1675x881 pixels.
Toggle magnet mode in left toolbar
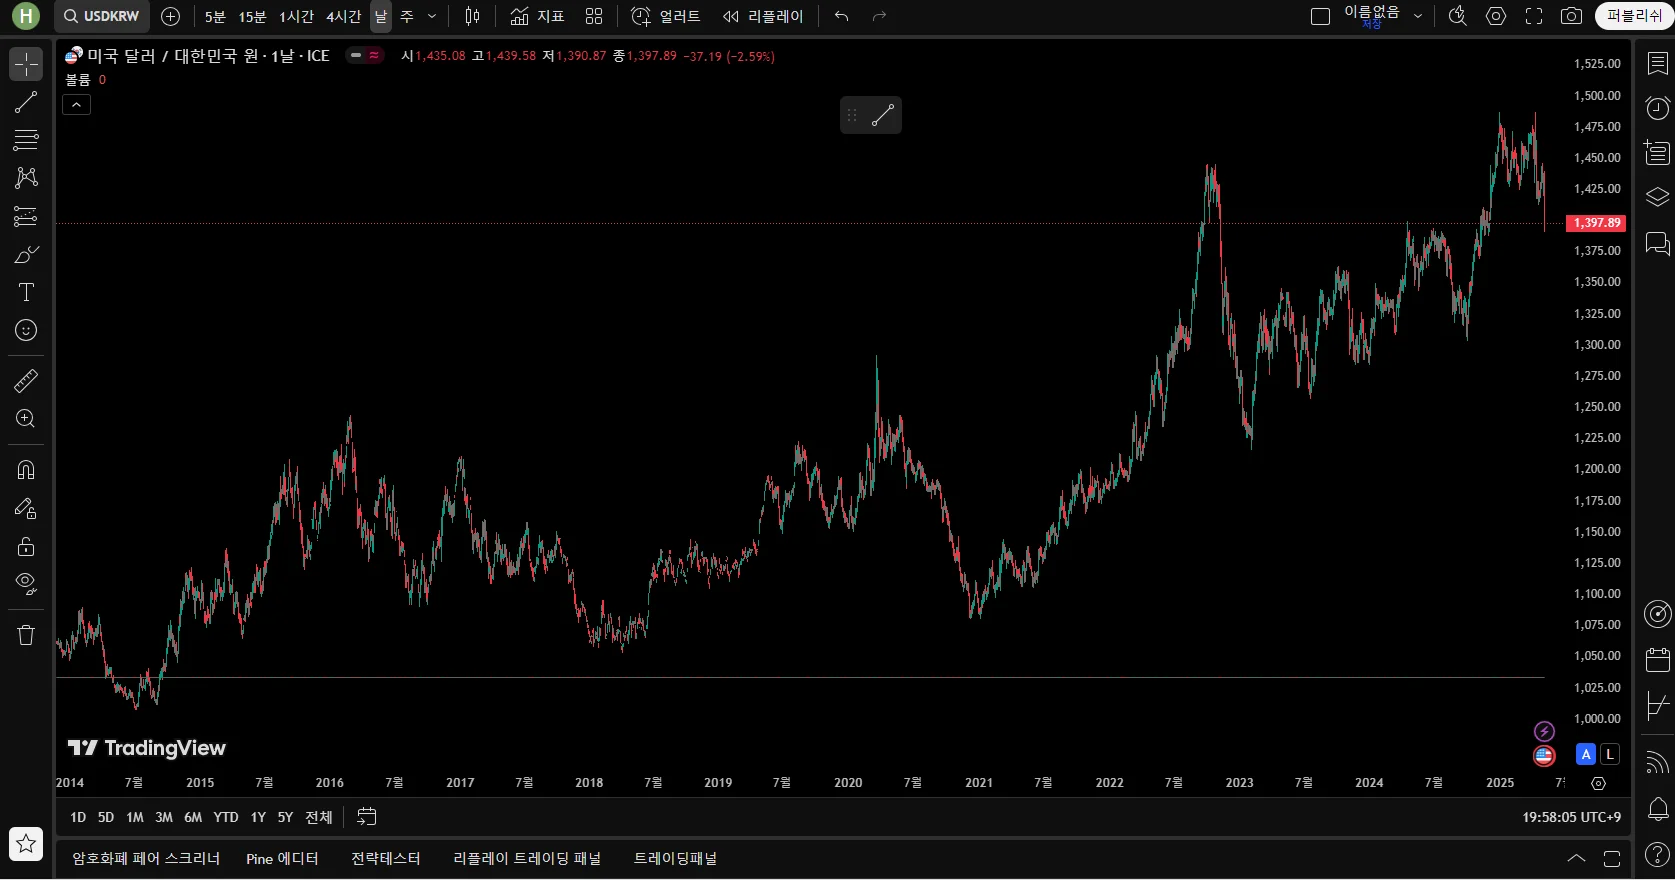[x=26, y=470]
